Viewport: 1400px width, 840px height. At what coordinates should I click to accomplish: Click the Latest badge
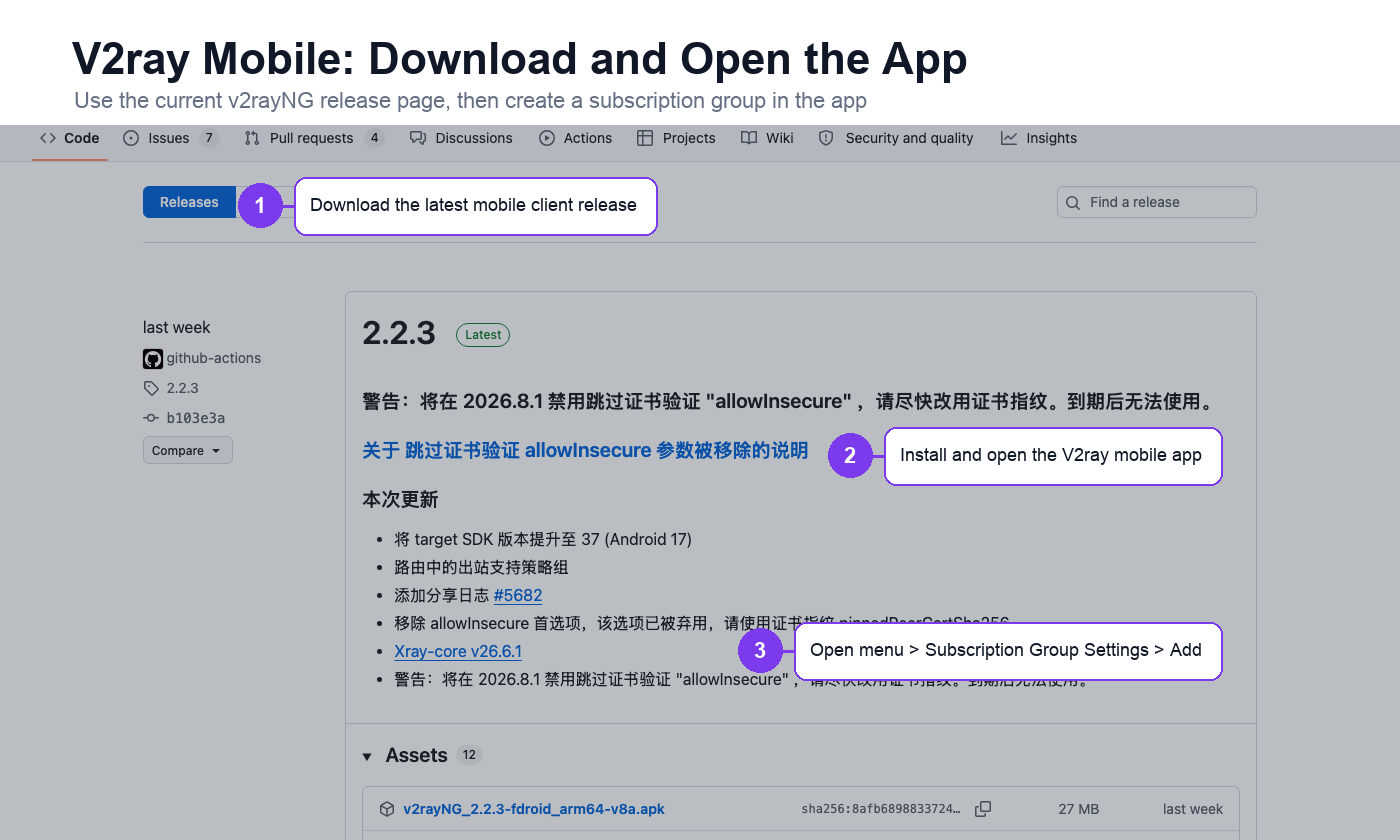[x=483, y=335]
